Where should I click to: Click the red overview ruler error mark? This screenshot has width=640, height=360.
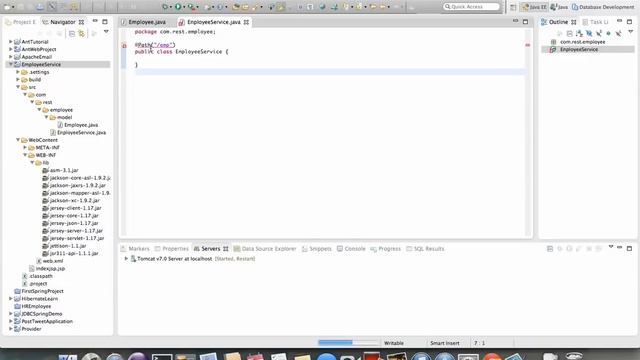[x=527, y=45]
